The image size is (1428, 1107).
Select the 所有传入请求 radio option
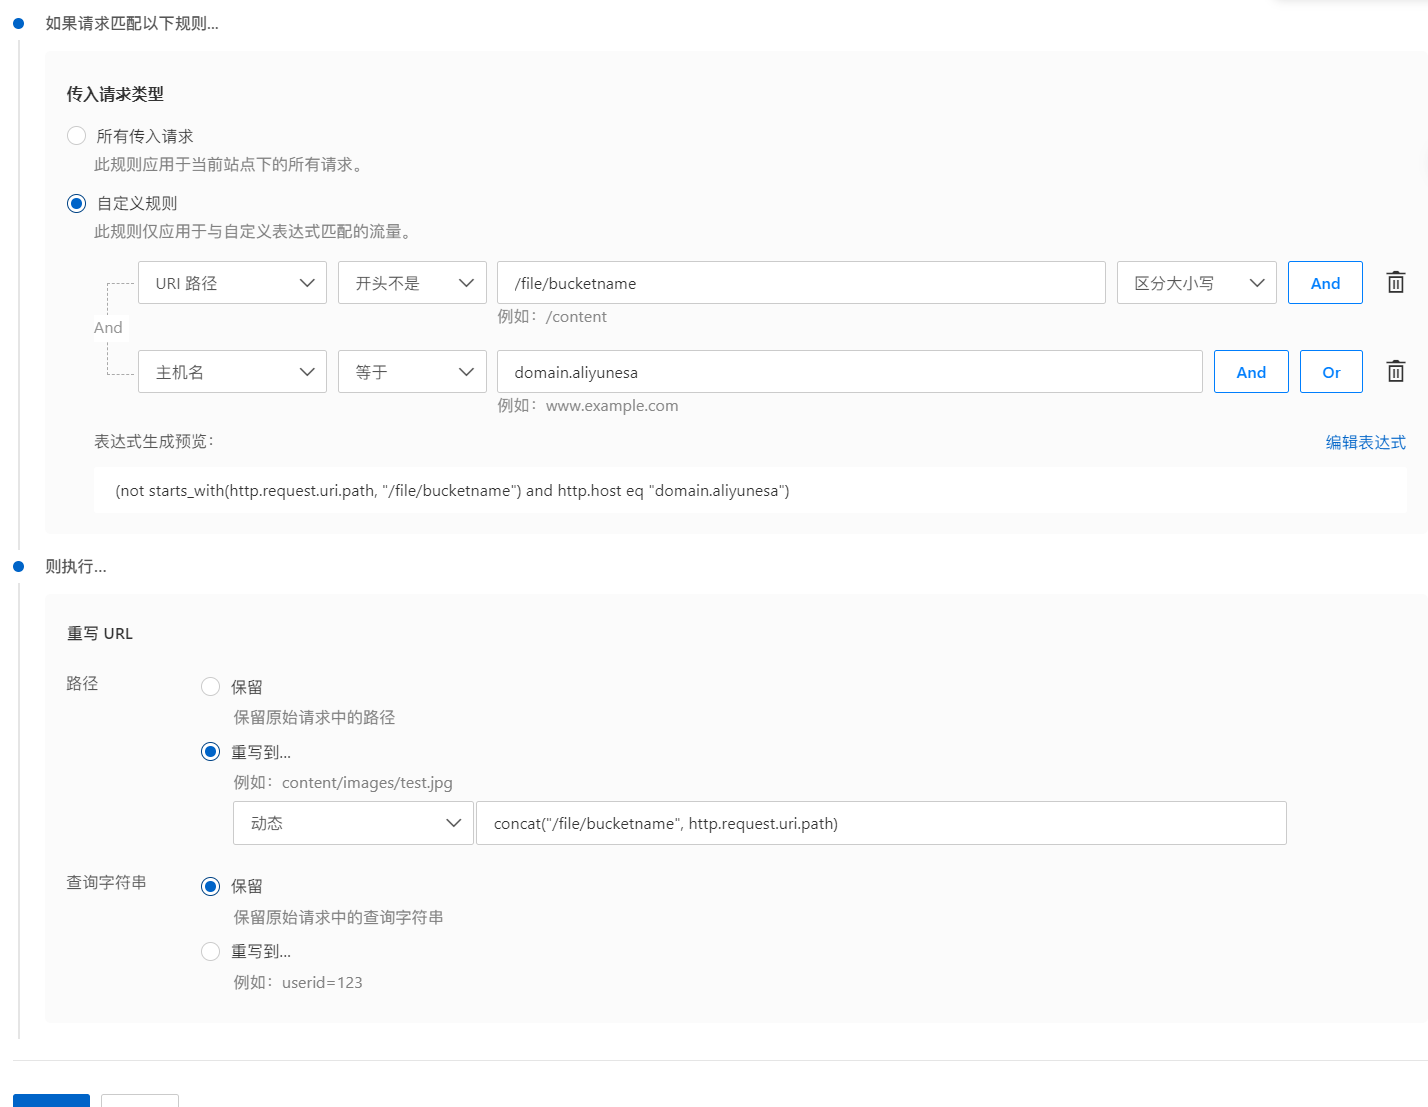pos(77,136)
